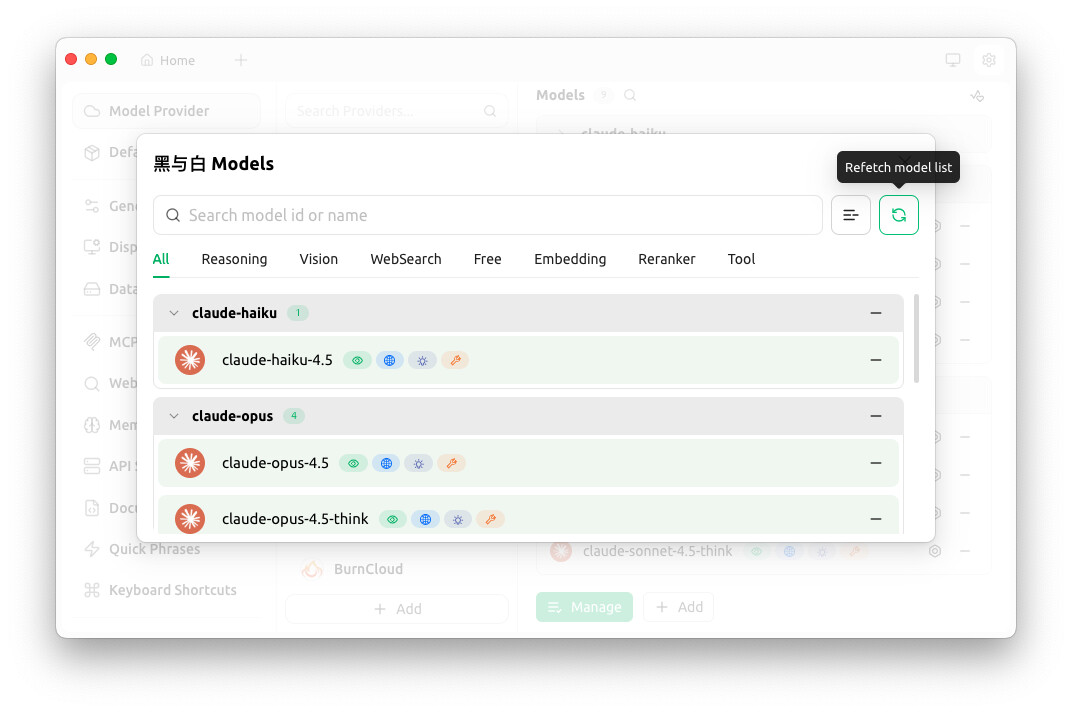Open Keyboard Shortcuts in the settings sidebar

pyautogui.click(x=166, y=590)
